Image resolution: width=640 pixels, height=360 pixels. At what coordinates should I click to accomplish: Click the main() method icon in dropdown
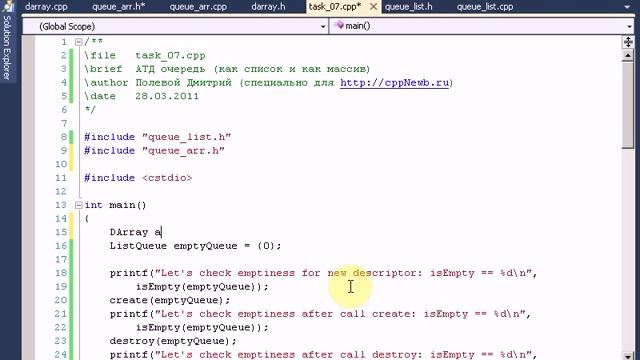(339, 26)
